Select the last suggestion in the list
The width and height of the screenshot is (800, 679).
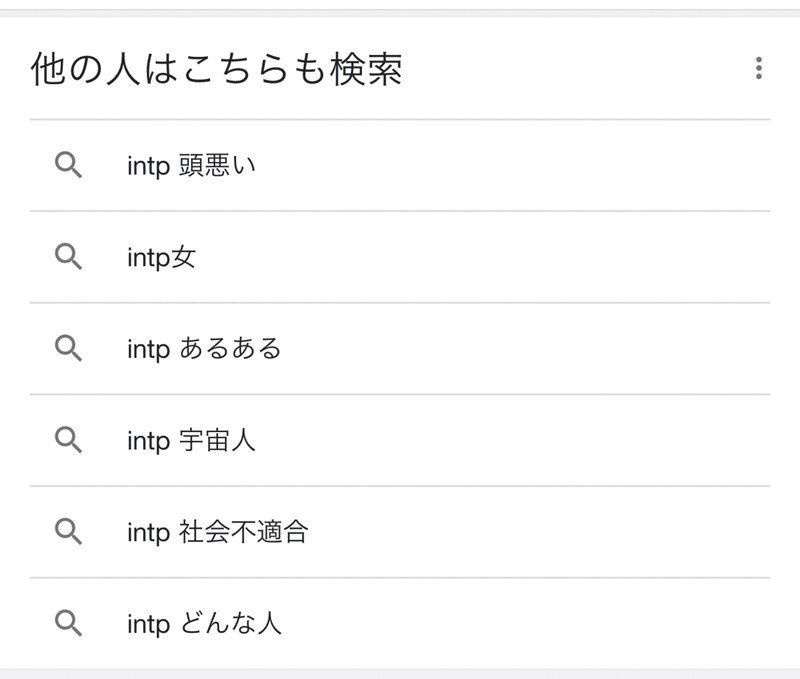pyautogui.click(x=400, y=621)
